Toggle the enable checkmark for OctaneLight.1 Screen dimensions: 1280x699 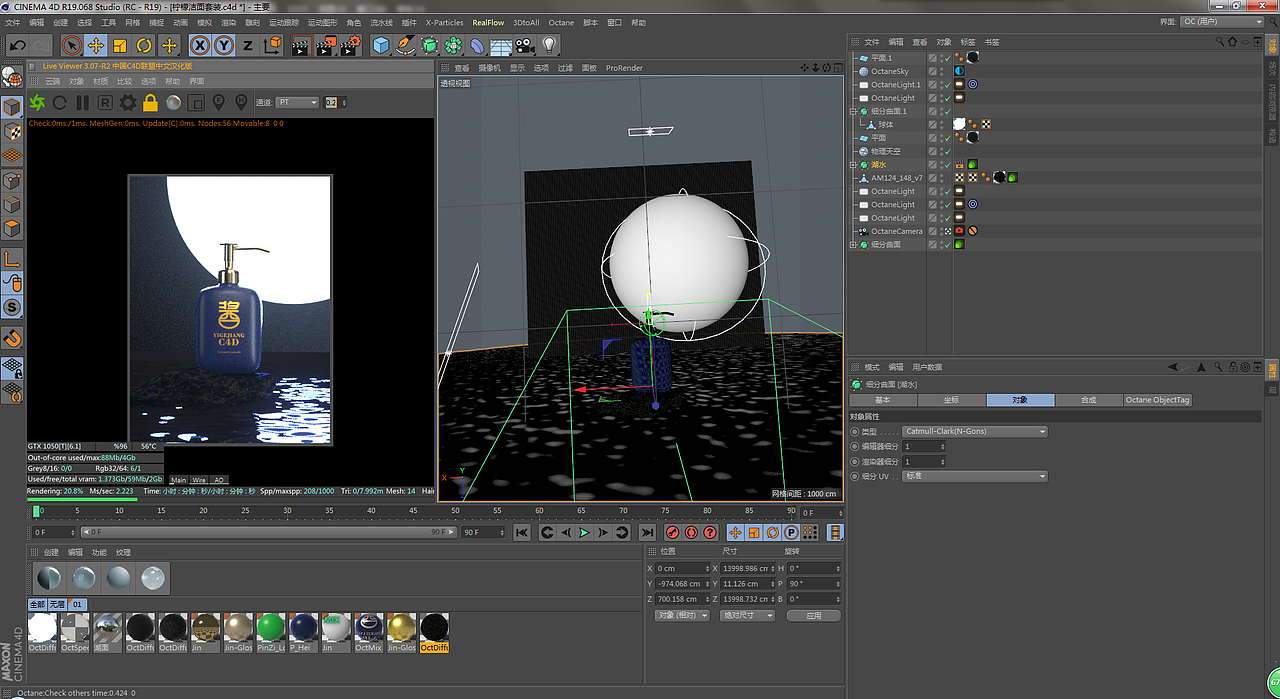point(947,84)
